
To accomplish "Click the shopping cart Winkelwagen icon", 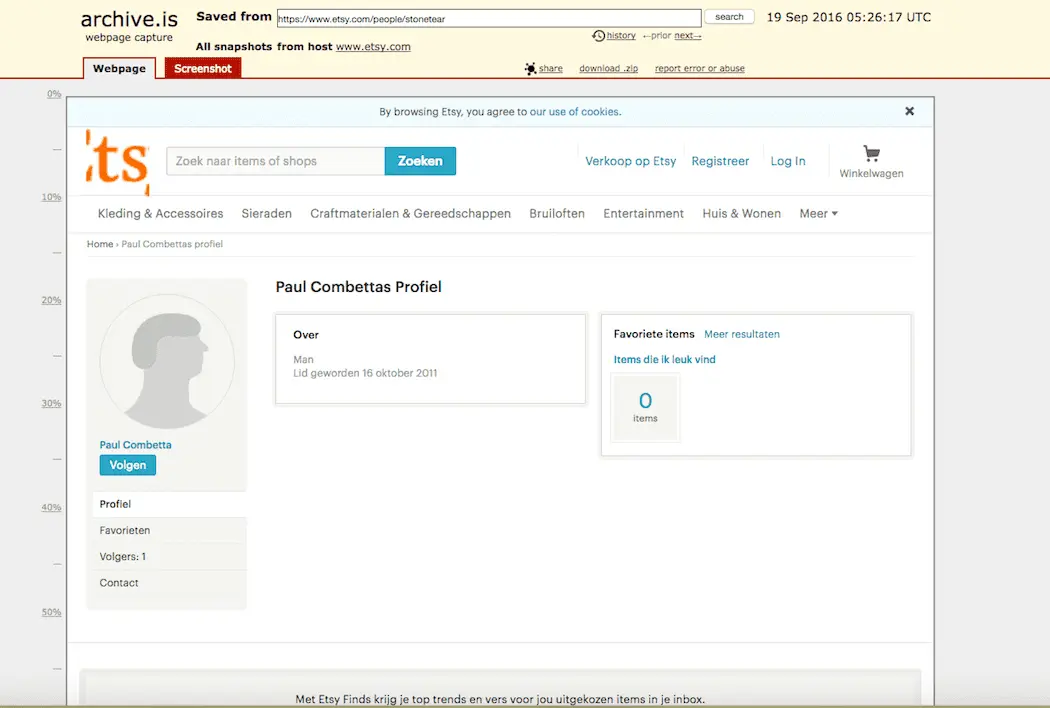I will pyautogui.click(x=871, y=154).
